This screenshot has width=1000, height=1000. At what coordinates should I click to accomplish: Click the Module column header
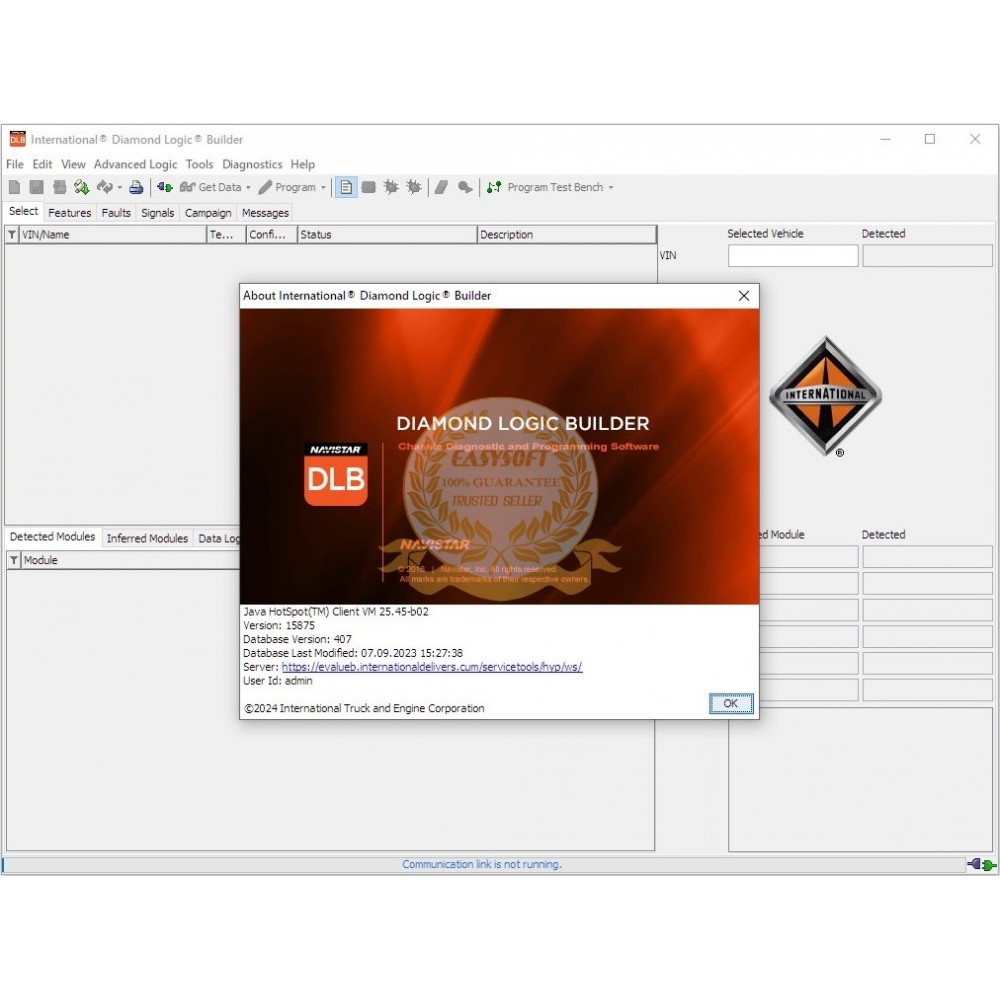tap(131, 560)
